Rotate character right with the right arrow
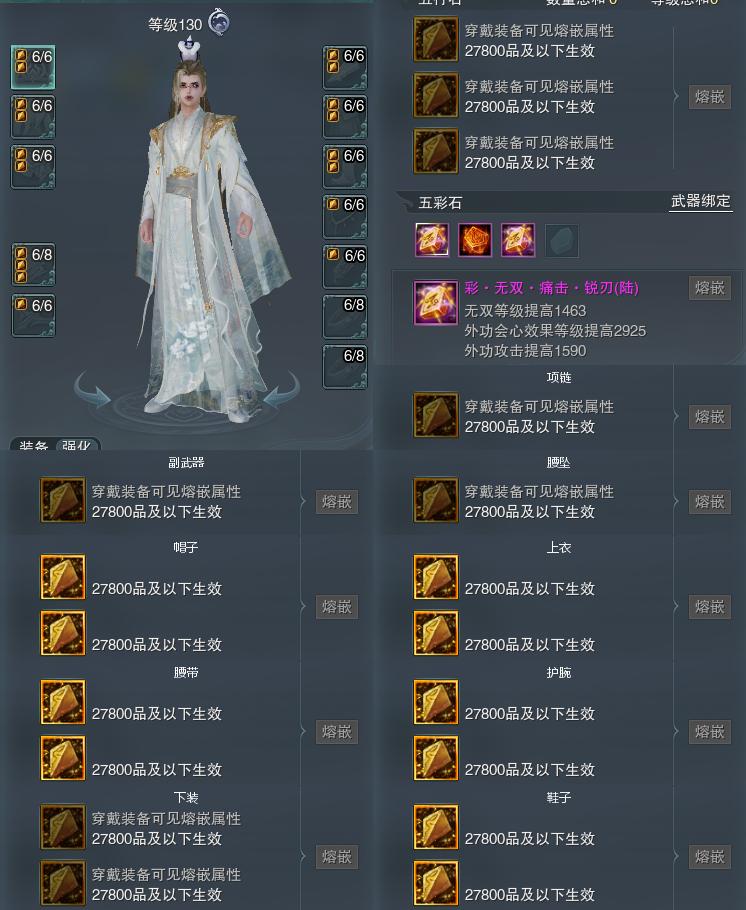Screen dimensions: 746x910 coord(280,389)
